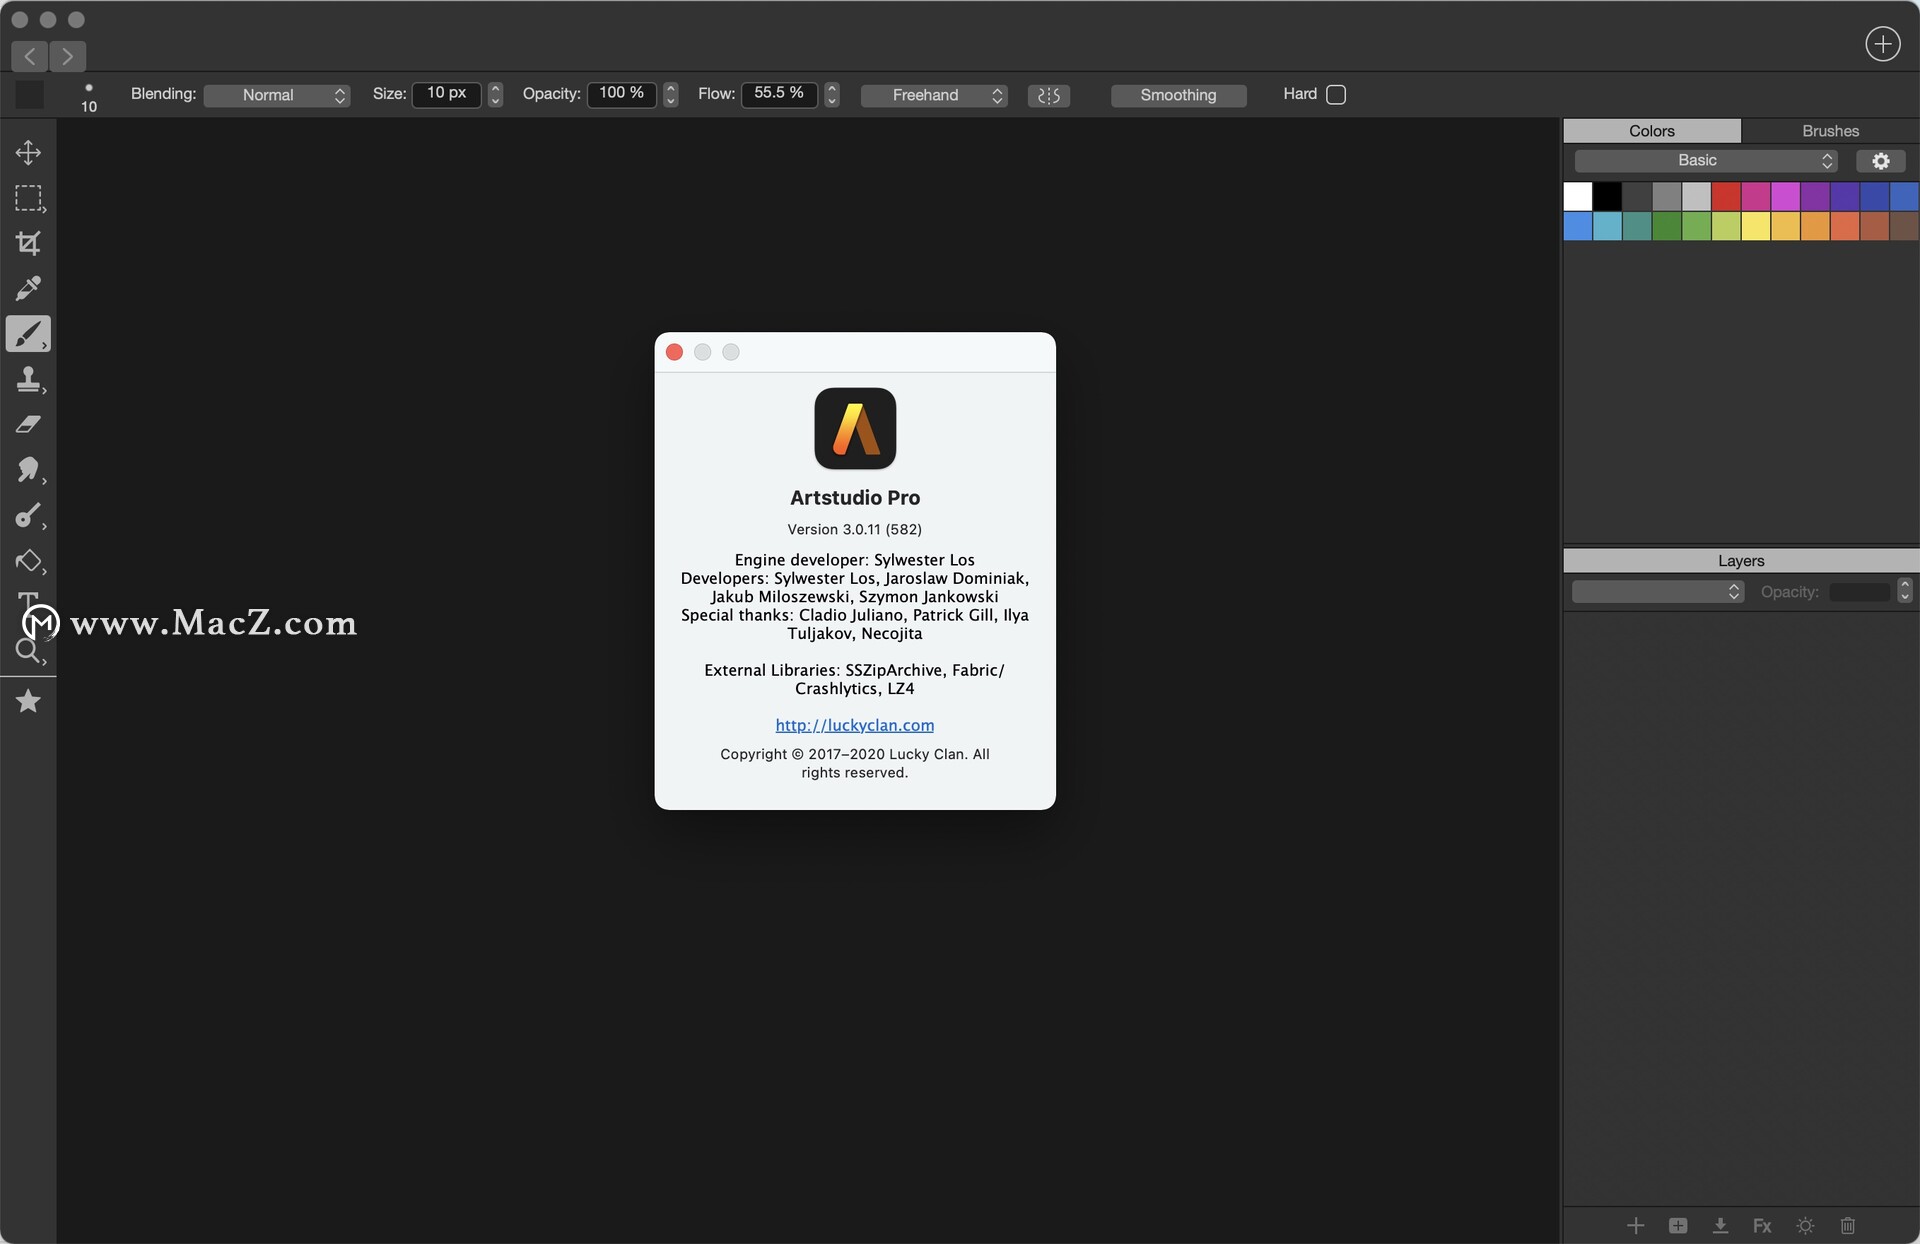1920x1244 pixels.
Task: Open layer adjustments sun icon
Action: [1805, 1225]
